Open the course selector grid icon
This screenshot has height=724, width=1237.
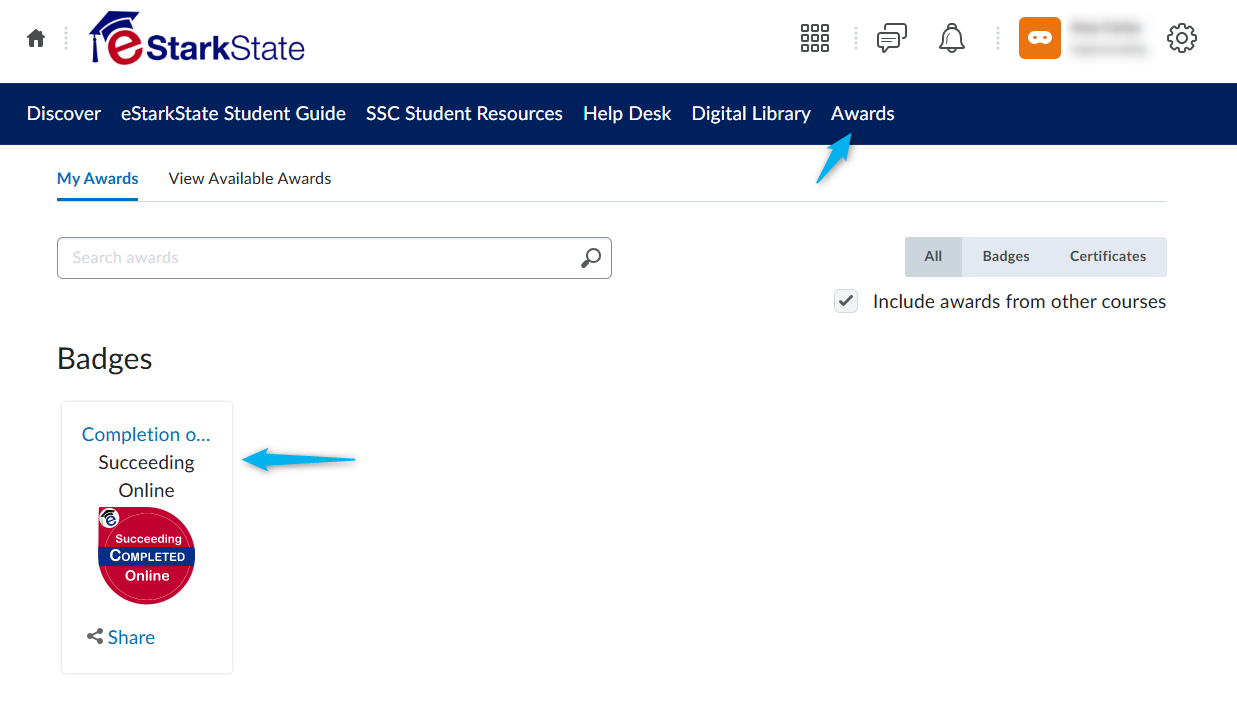tap(815, 38)
